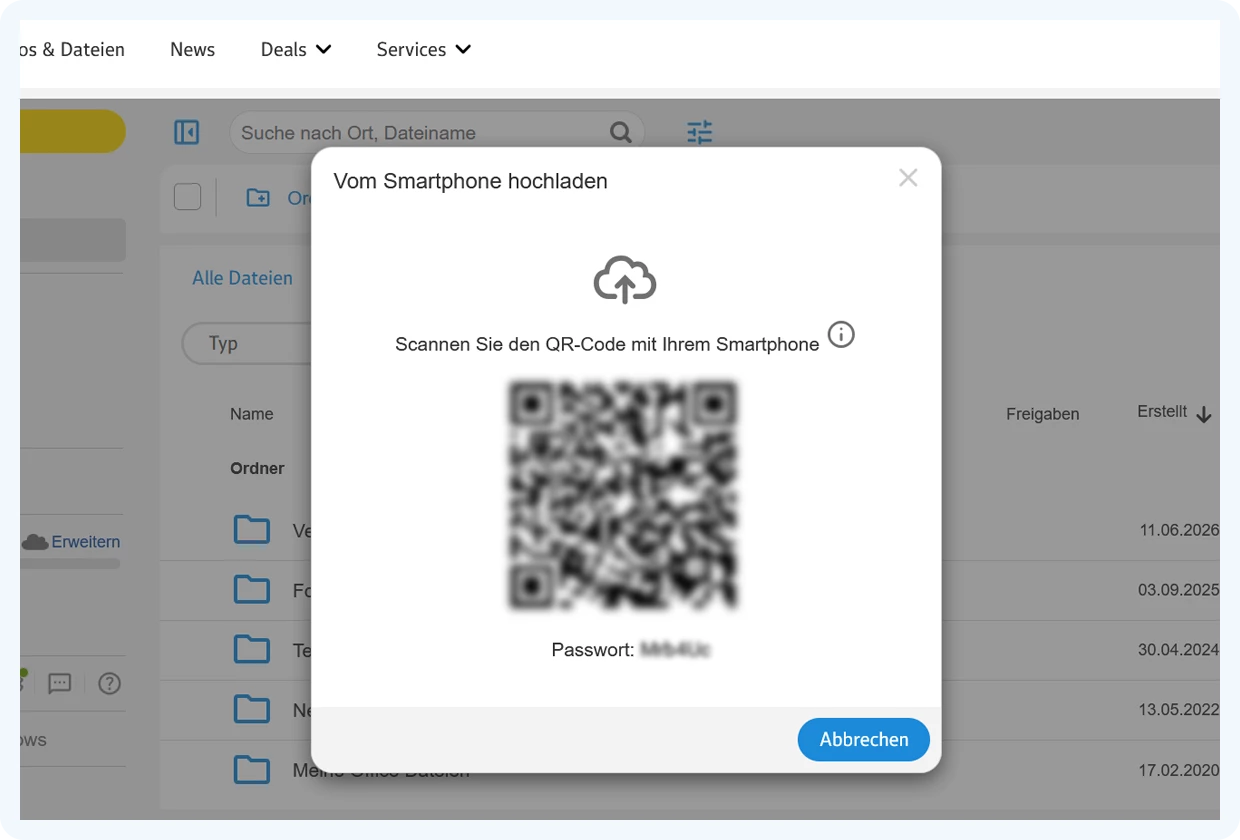Click the magnifier search icon
This screenshot has height=840, width=1240.
coord(621,132)
